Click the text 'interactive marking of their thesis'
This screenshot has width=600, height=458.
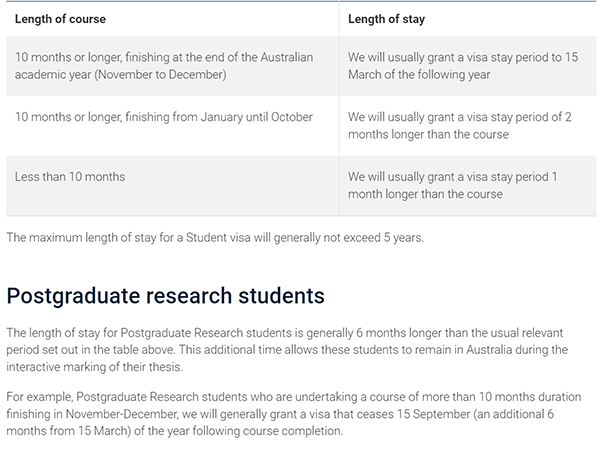point(94,367)
